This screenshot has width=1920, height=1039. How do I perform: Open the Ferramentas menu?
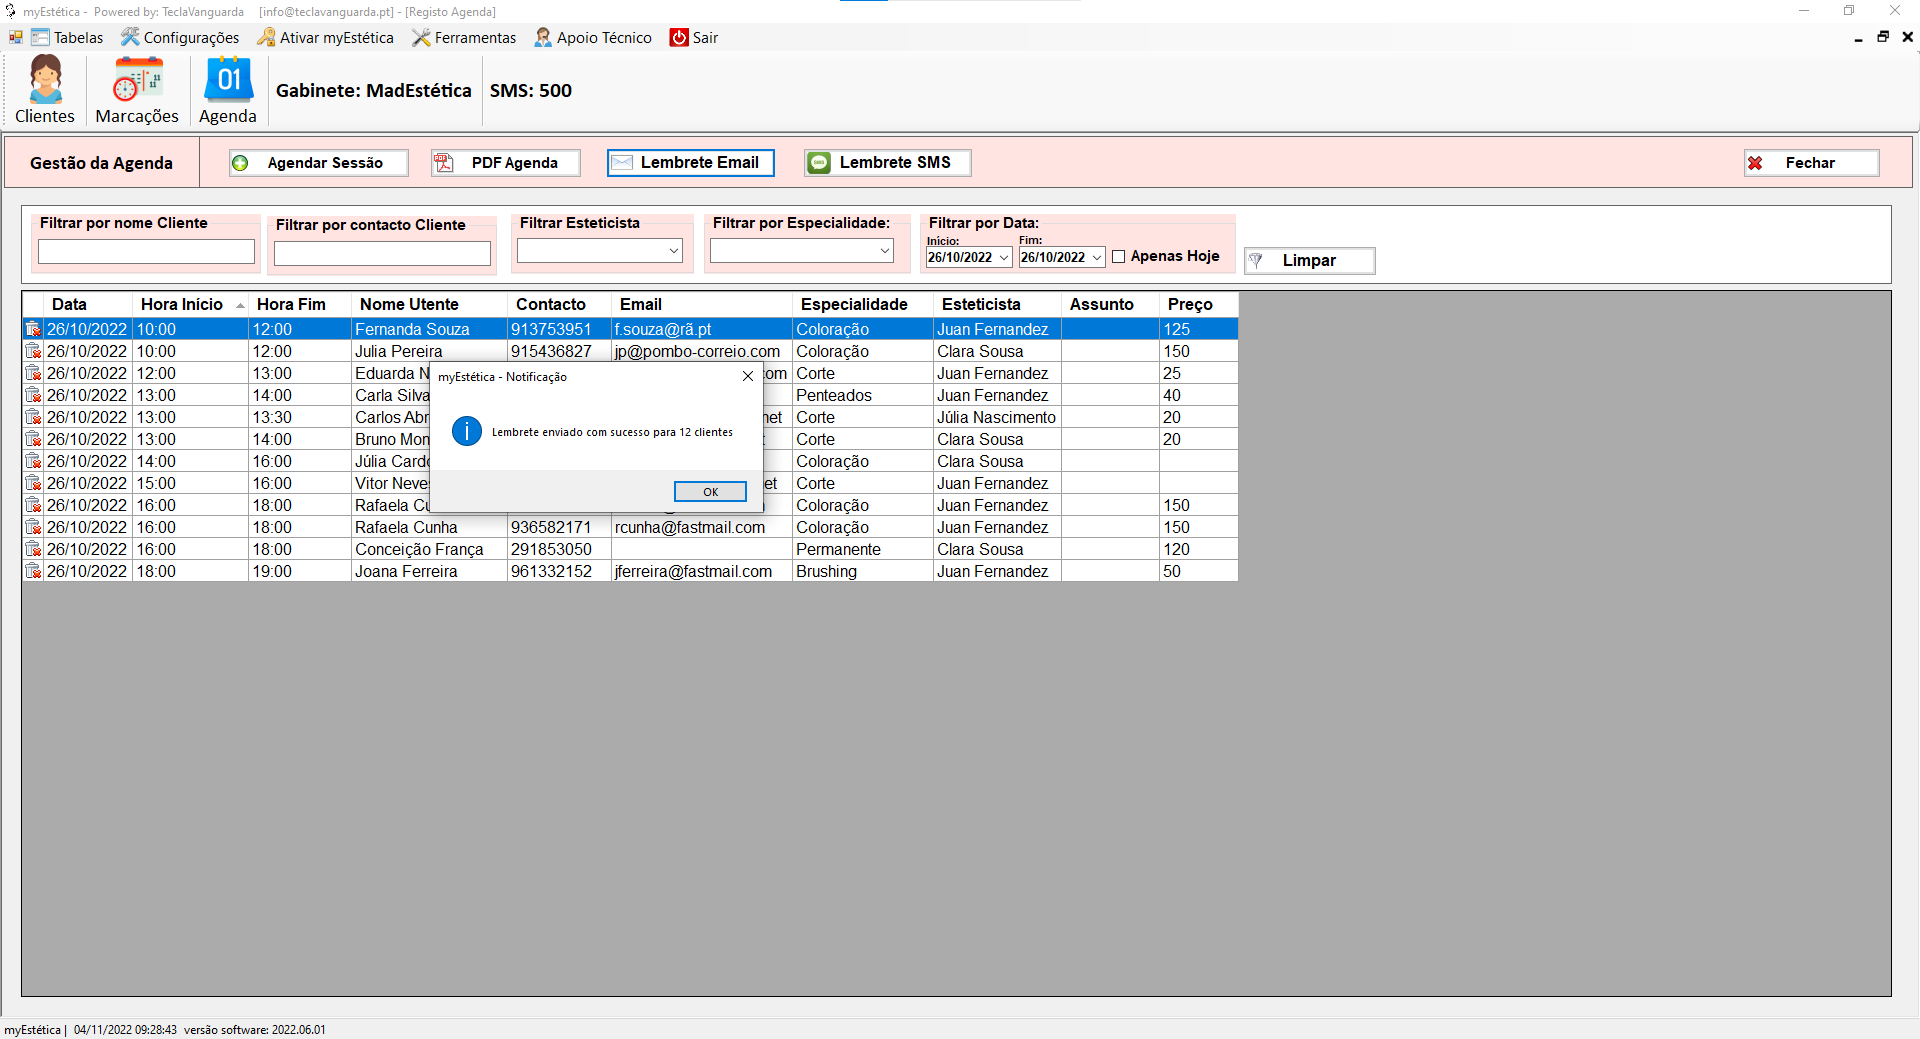(x=464, y=38)
